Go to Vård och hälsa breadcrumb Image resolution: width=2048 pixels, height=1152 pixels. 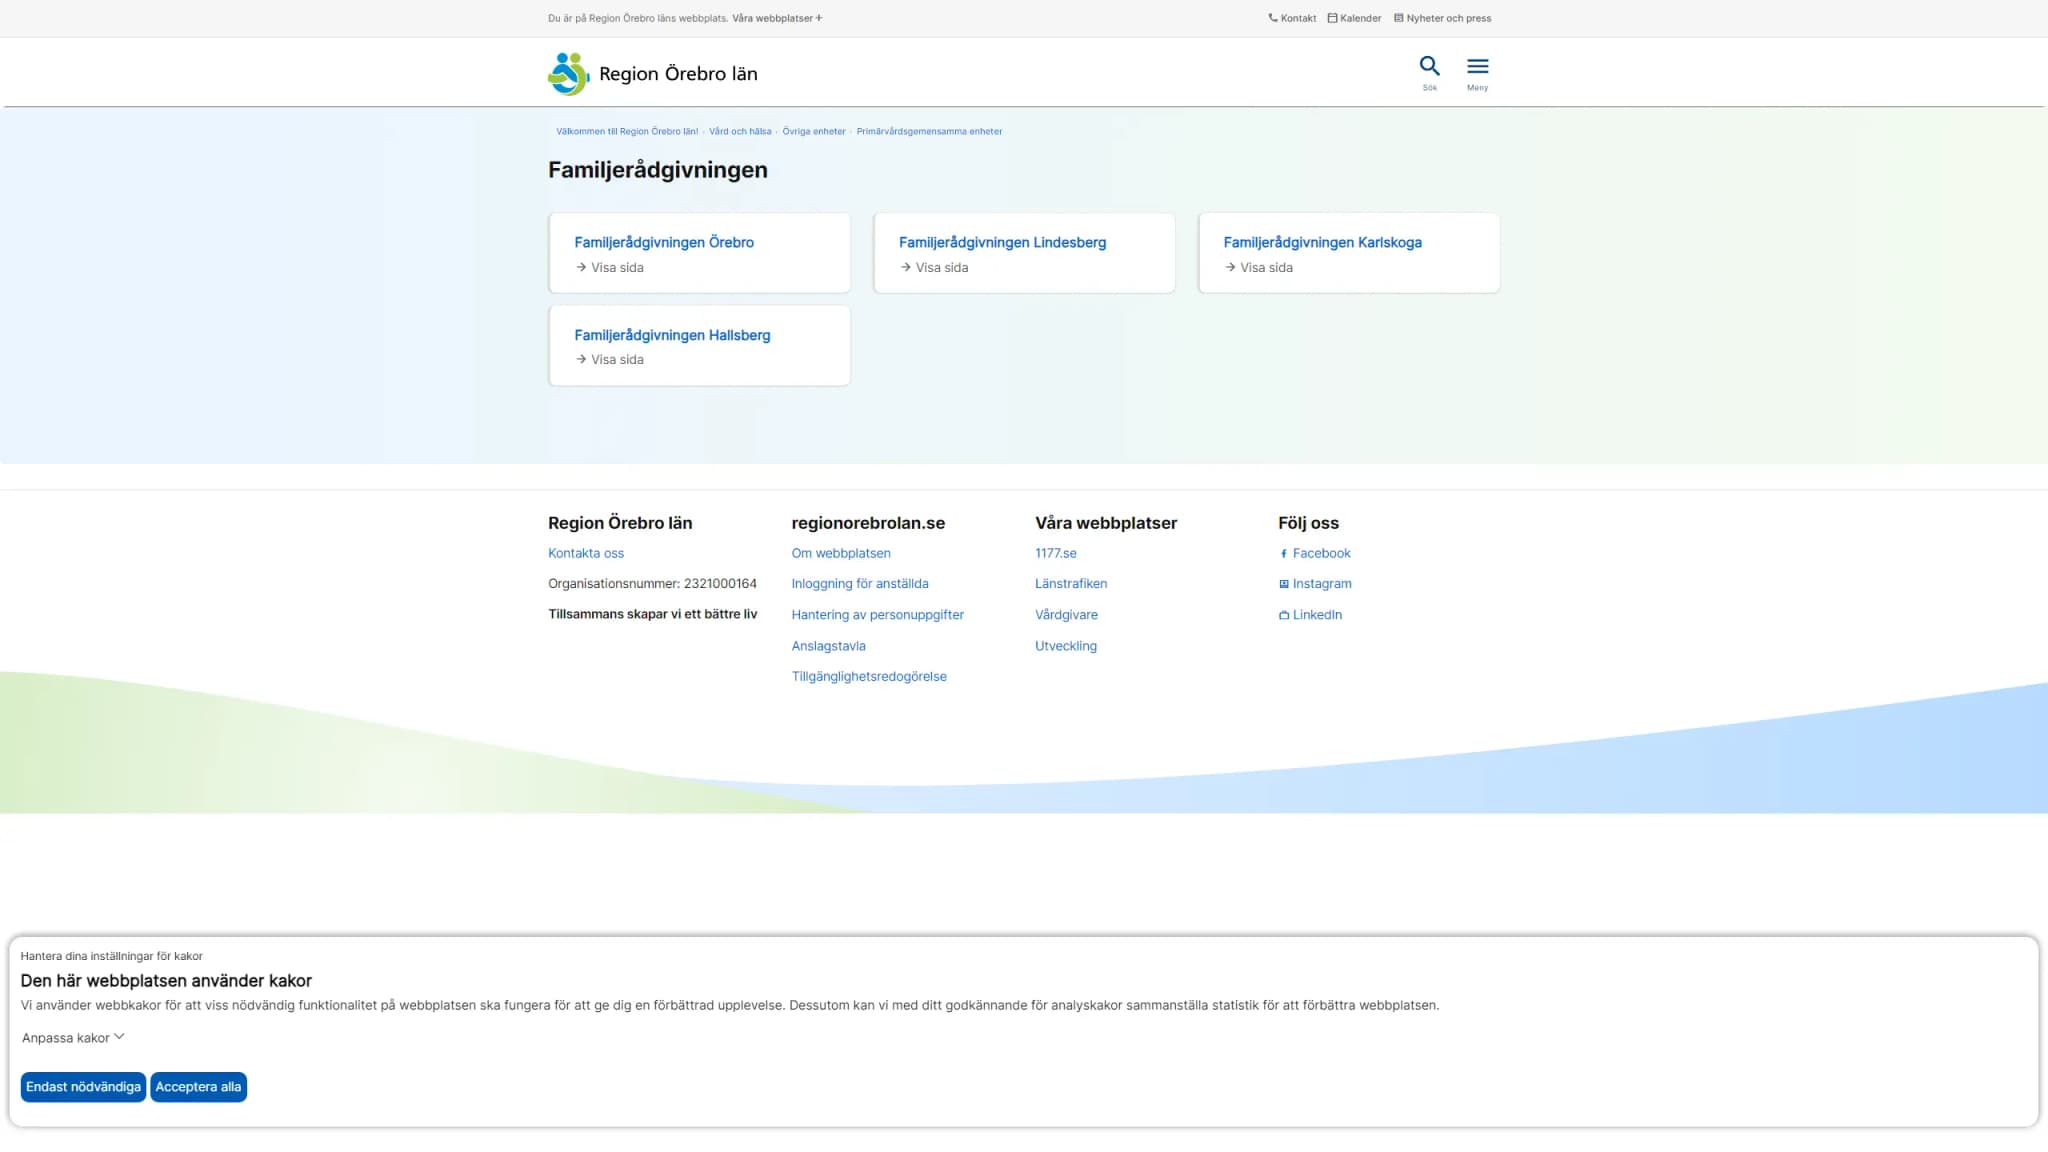point(740,131)
